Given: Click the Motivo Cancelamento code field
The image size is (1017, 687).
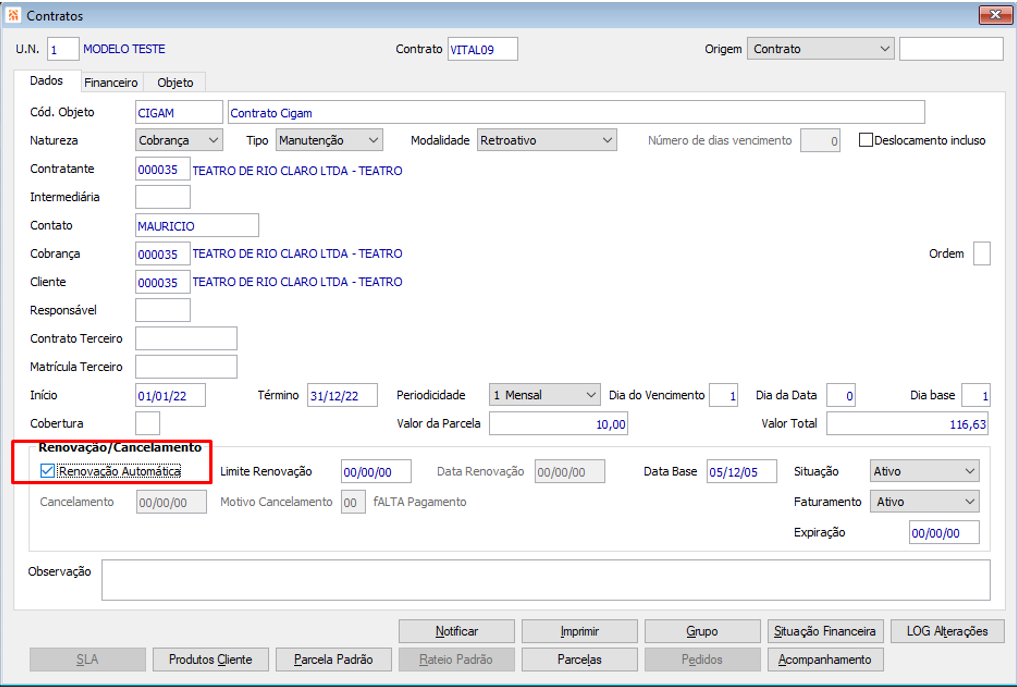Looking at the screenshot, I should 353,501.
